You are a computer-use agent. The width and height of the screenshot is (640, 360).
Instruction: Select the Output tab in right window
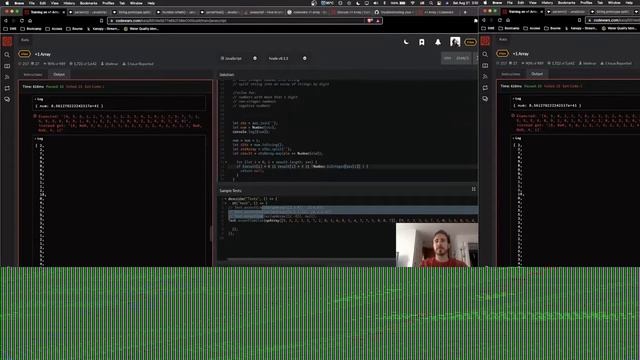click(537, 74)
